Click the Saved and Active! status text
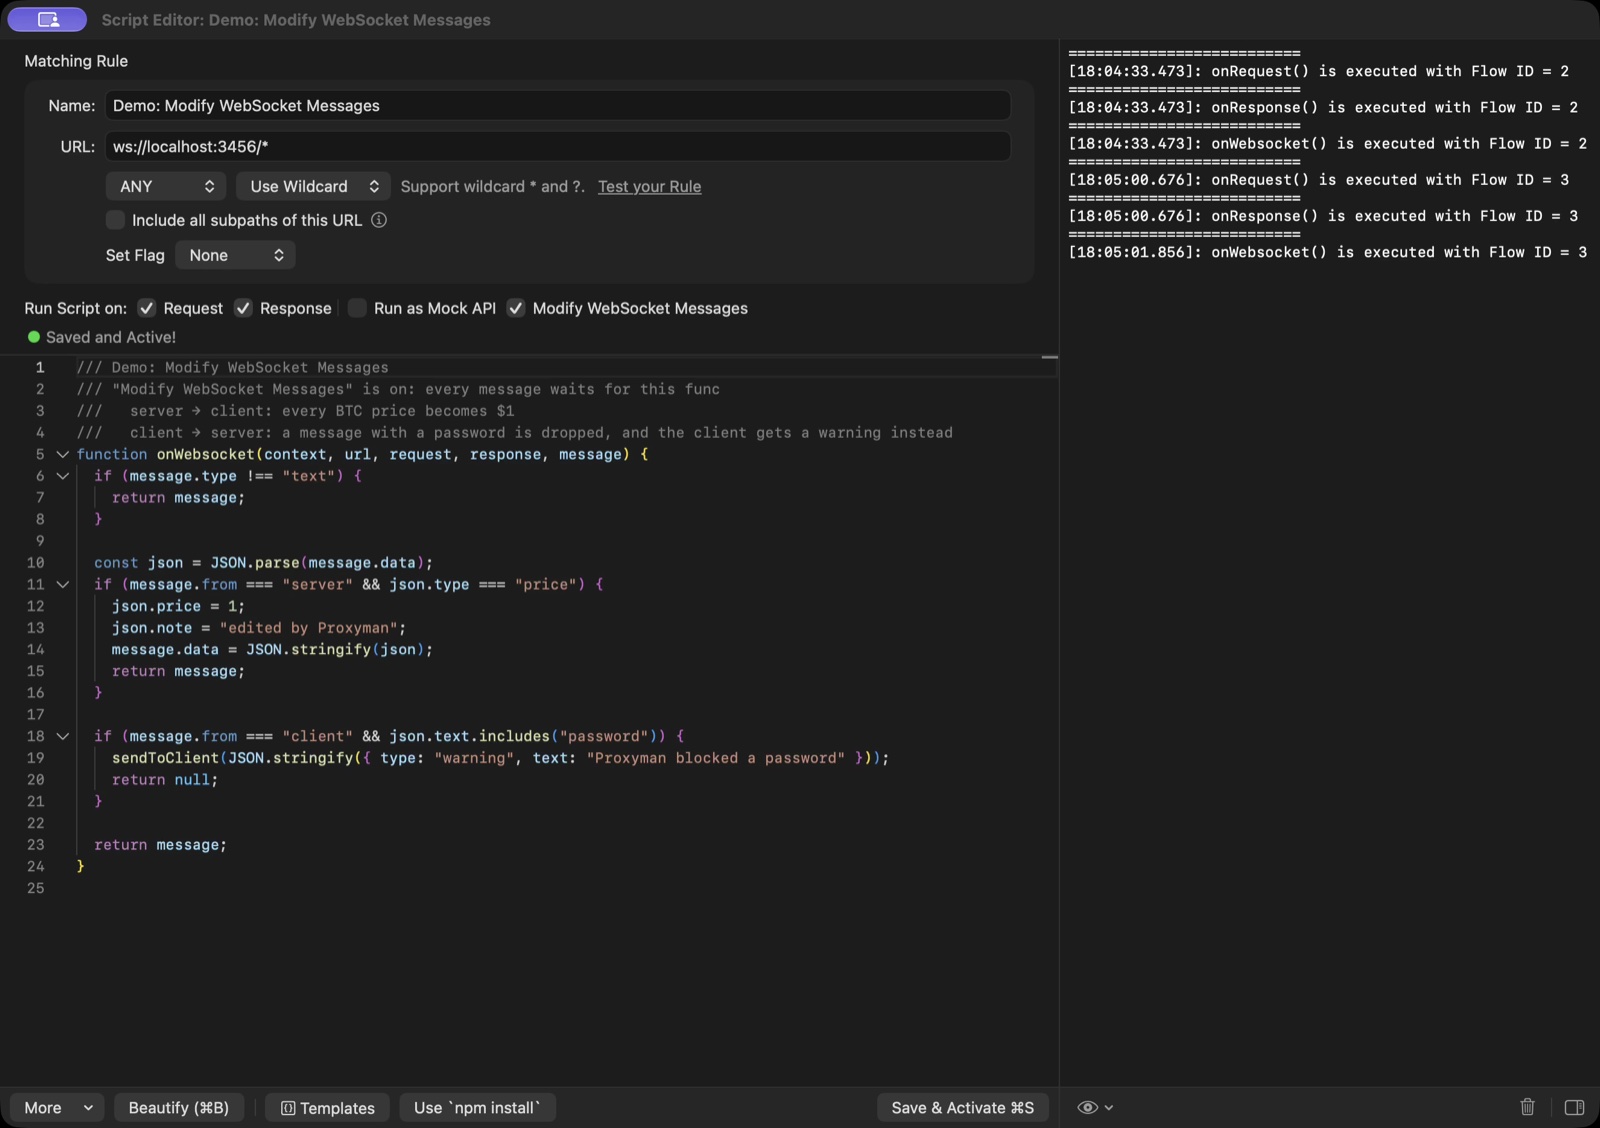Image resolution: width=1600 pixels, height=1128 pixels. point(111,337)
